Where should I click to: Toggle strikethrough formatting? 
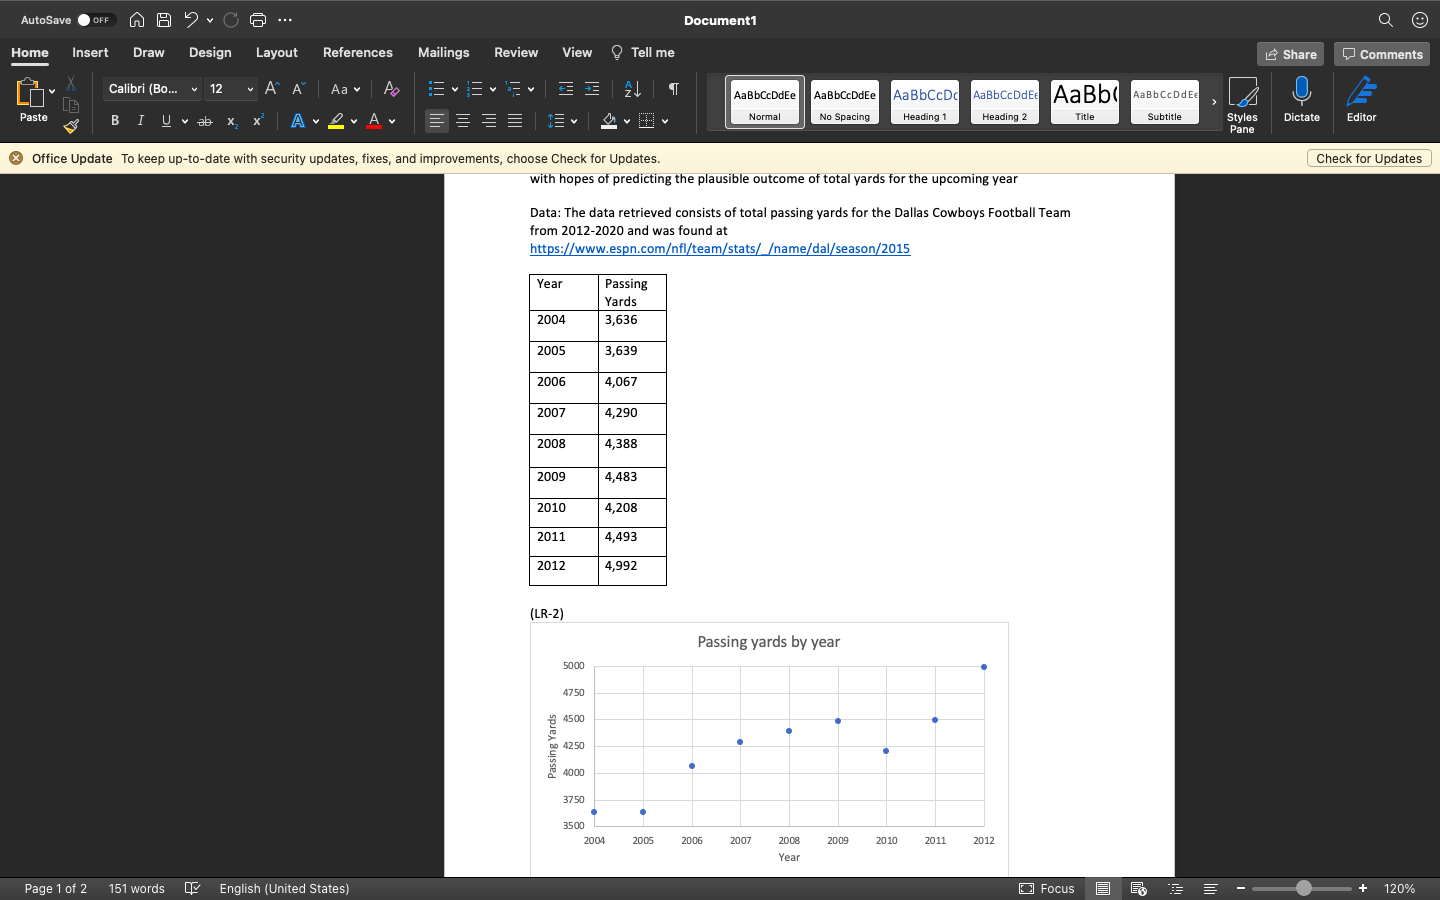[x=204, y=120]
